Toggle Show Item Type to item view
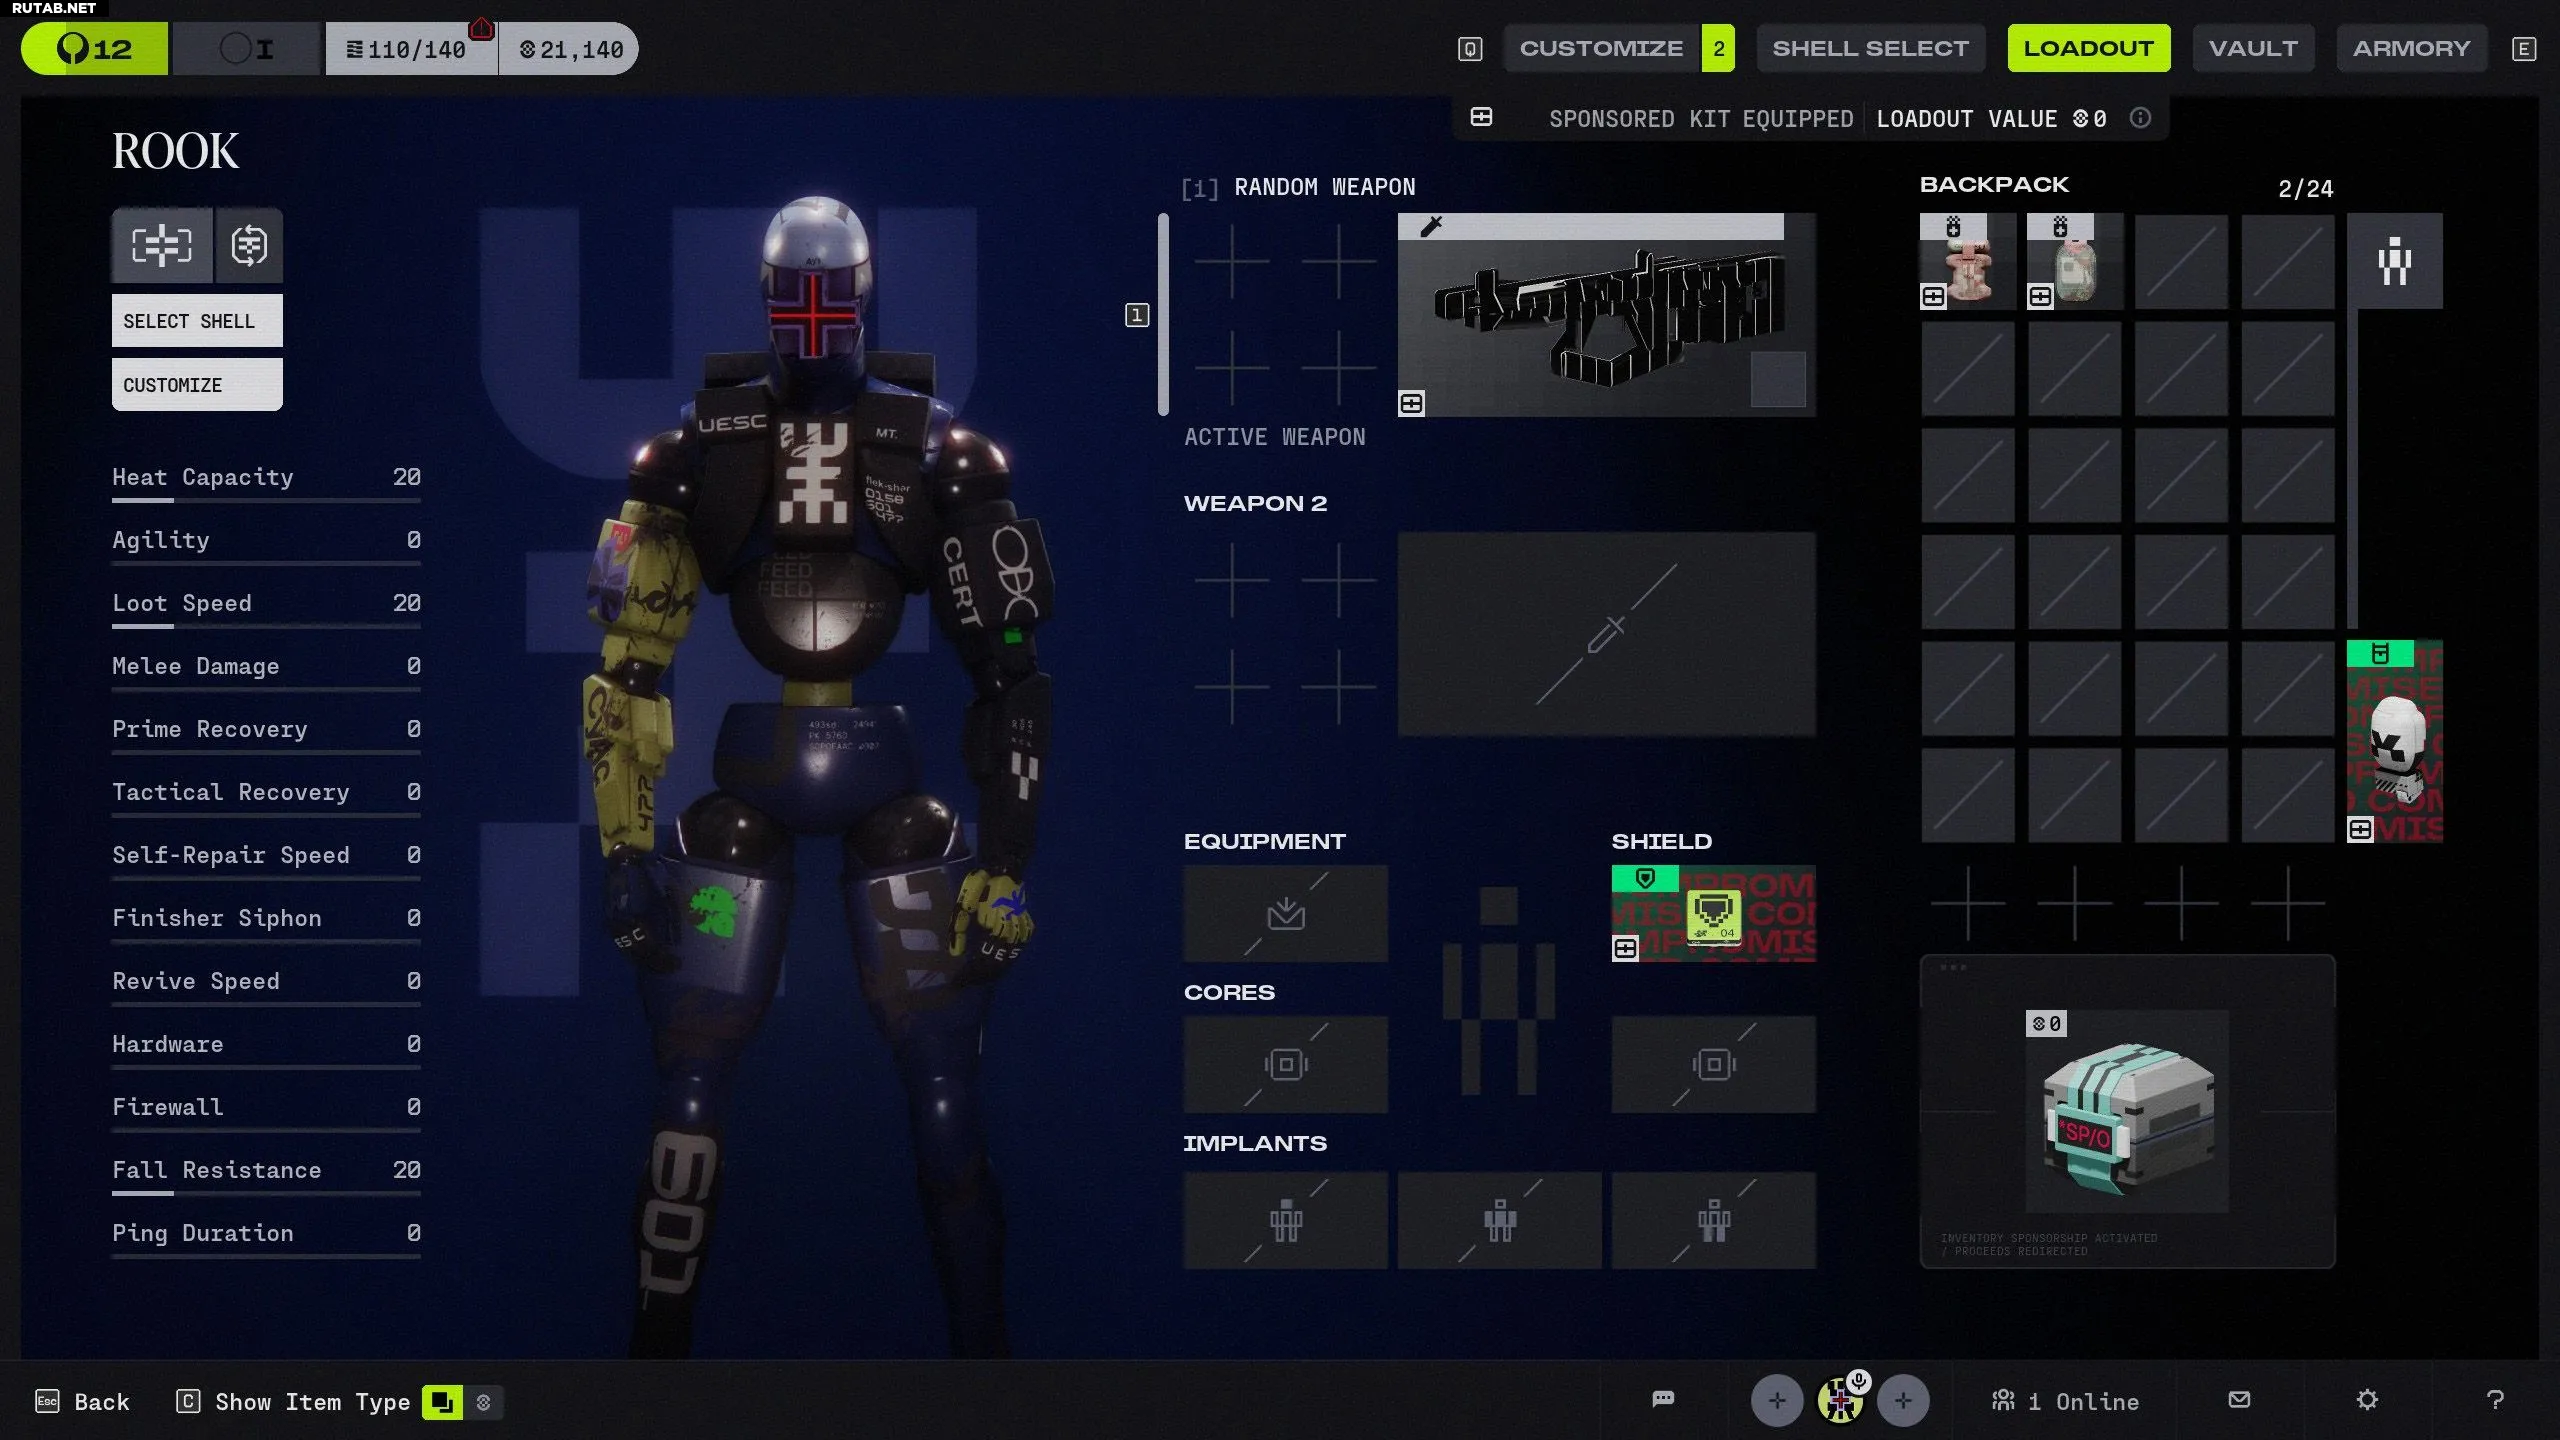 coord(442,1402)
